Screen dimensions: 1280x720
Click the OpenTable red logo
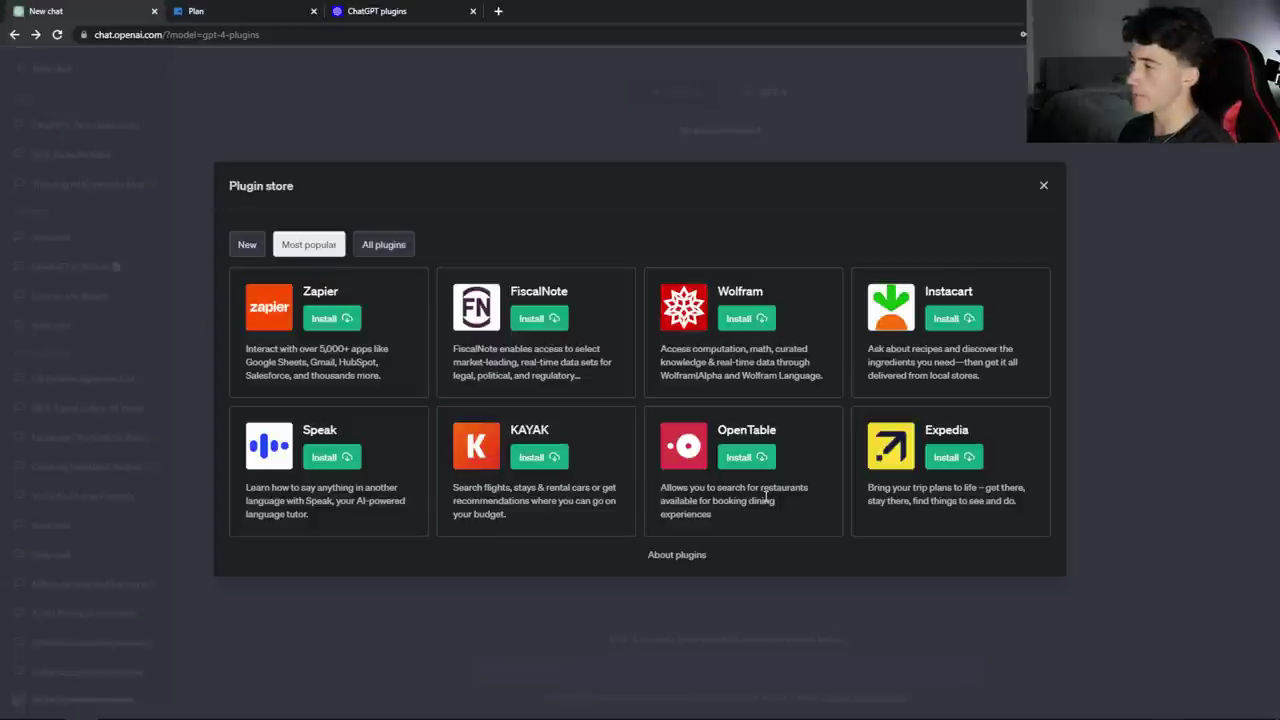[684, 446]
